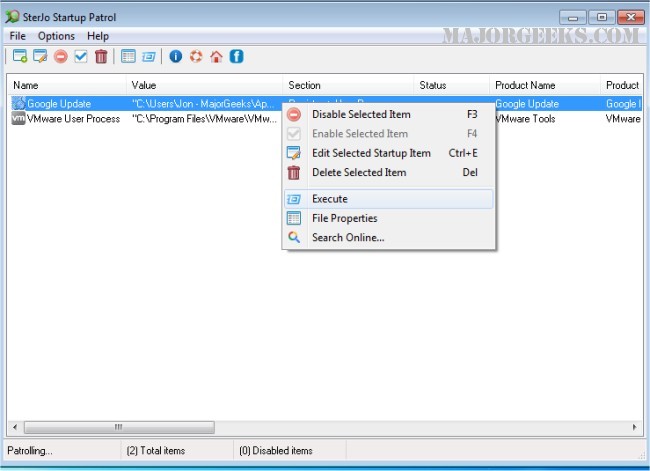The width and height of the screenshot is (650, 471).
Task: Open the Options menu
Action: [56, 36]
